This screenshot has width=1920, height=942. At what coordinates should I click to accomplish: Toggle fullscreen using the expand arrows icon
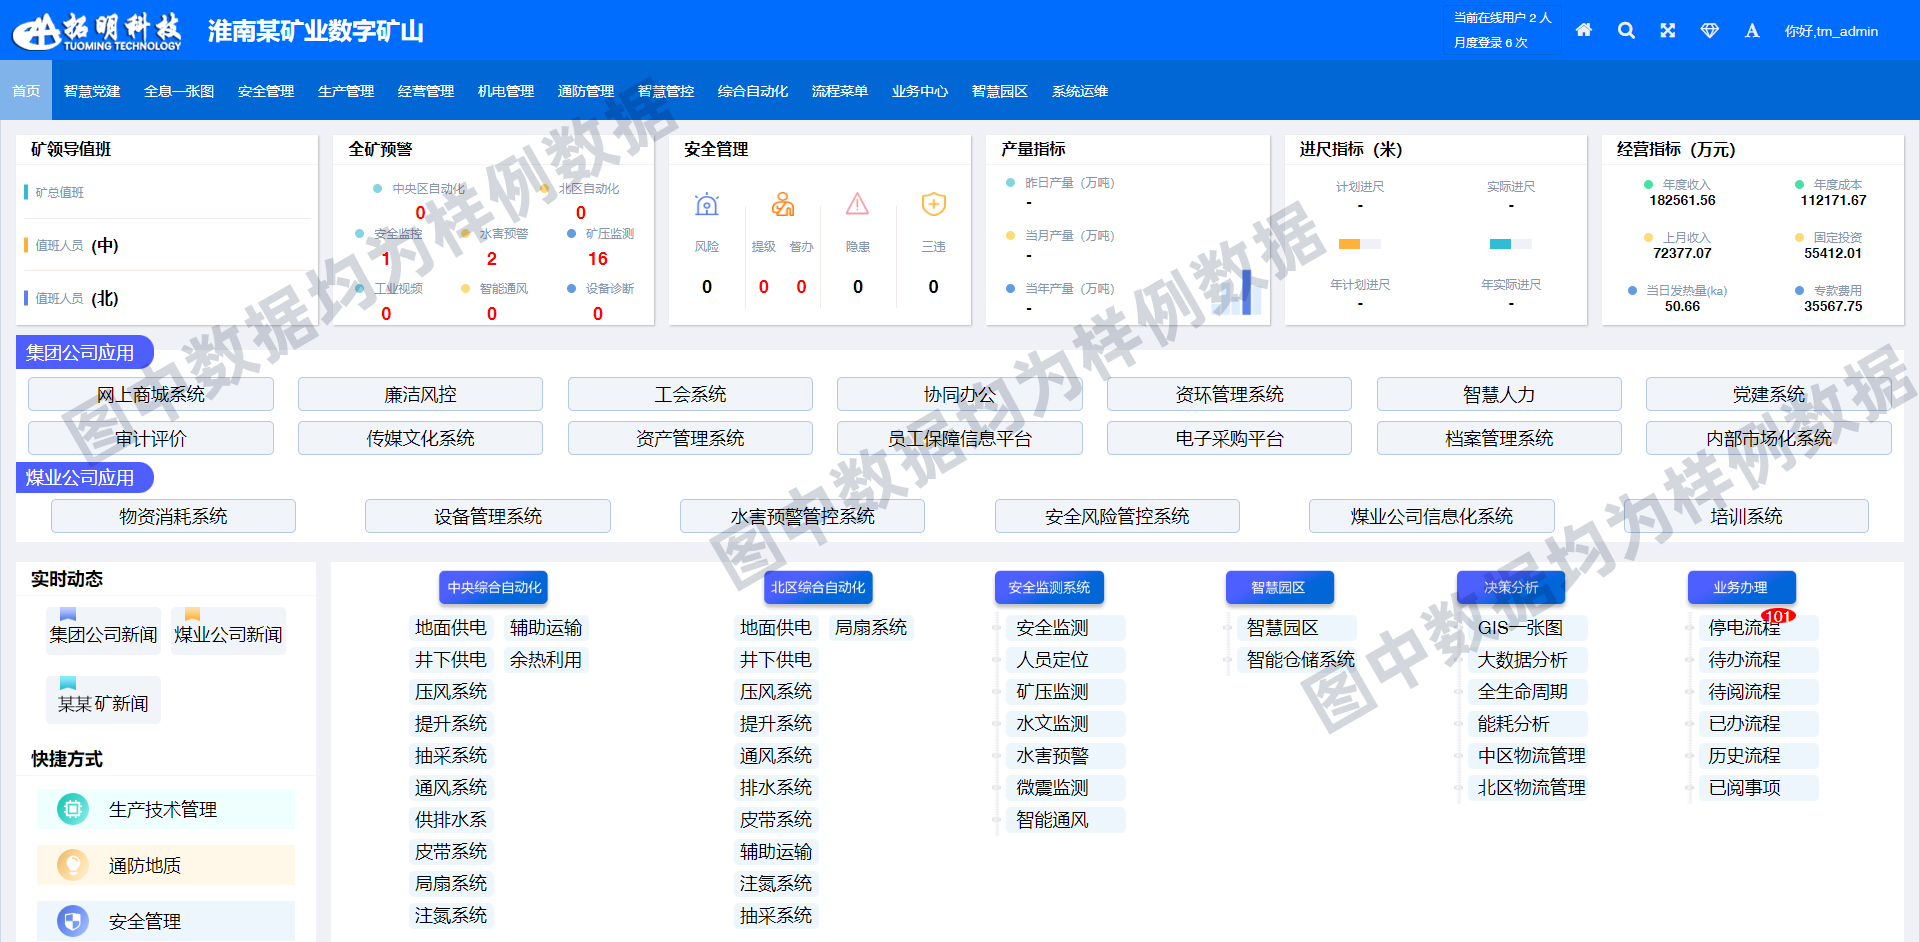tap(1668, 30)
